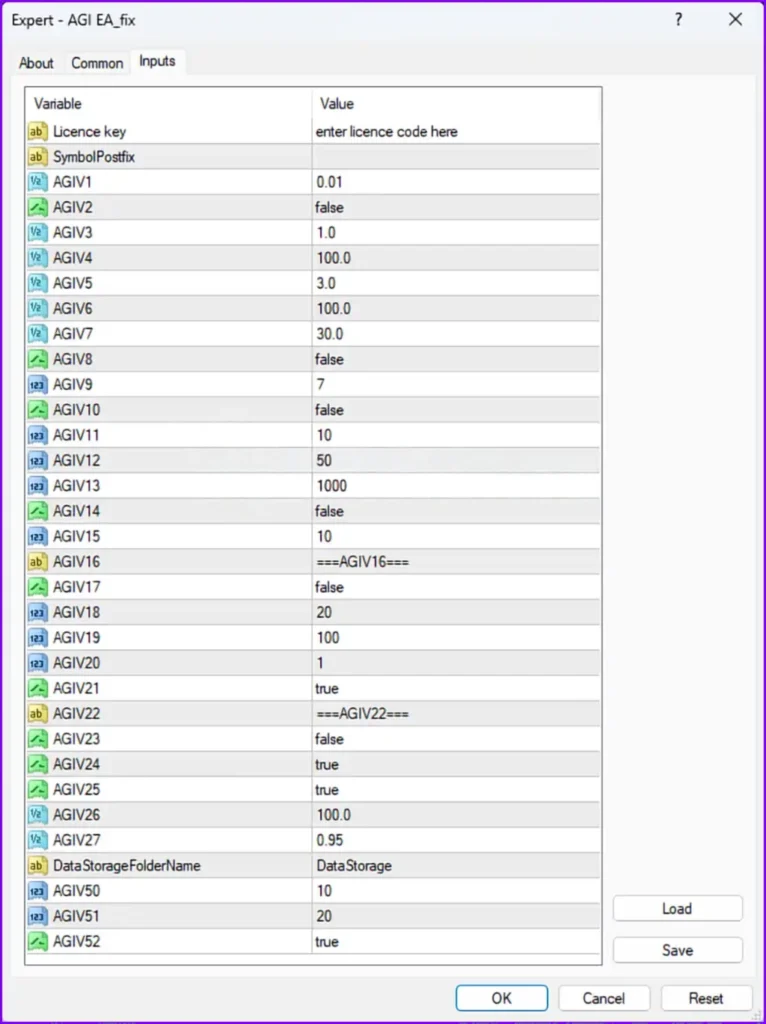Click the Cancel button
The height and width of the screenshot is (1024, 766).
click(604, 998)
